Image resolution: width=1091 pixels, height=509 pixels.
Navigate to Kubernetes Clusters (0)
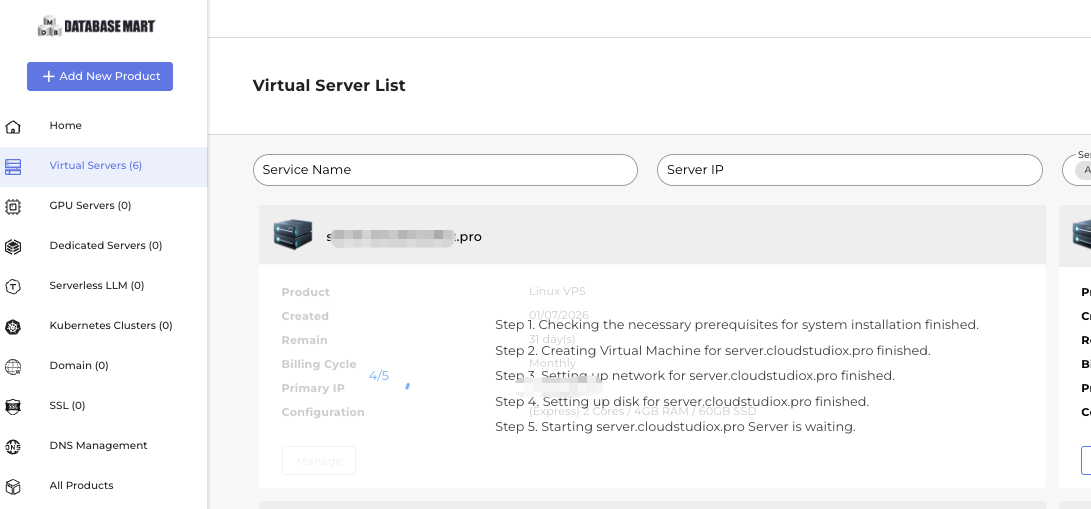coord(111,325)
